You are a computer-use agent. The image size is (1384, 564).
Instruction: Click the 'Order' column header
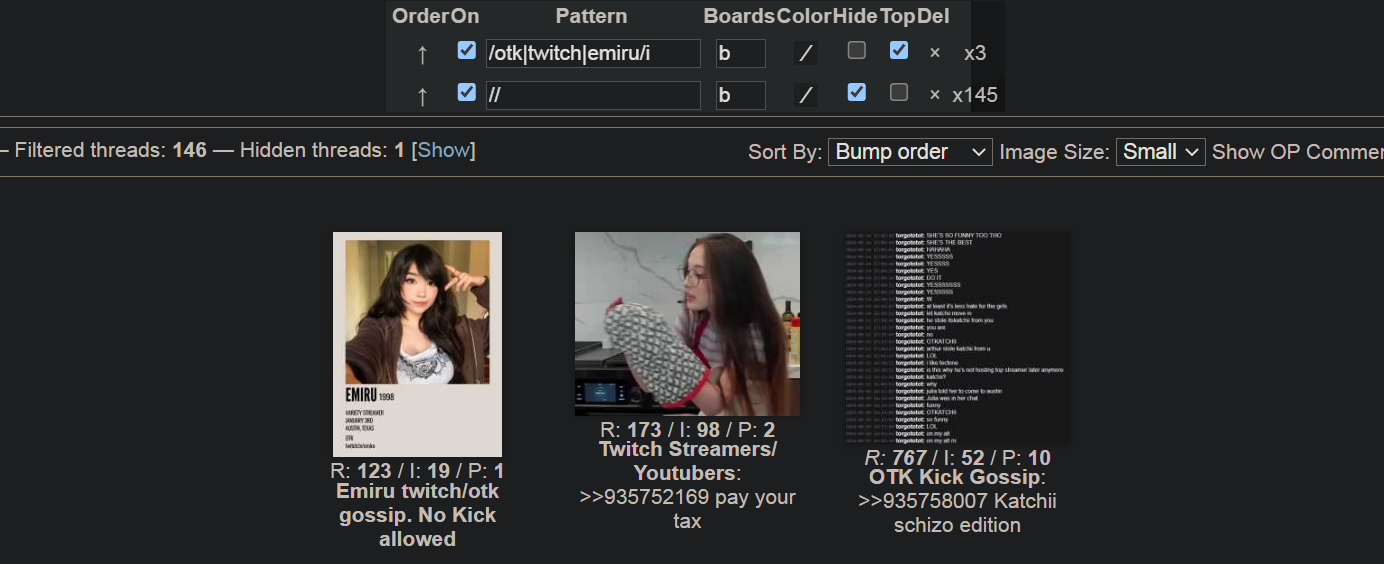(x=421, y=16)
